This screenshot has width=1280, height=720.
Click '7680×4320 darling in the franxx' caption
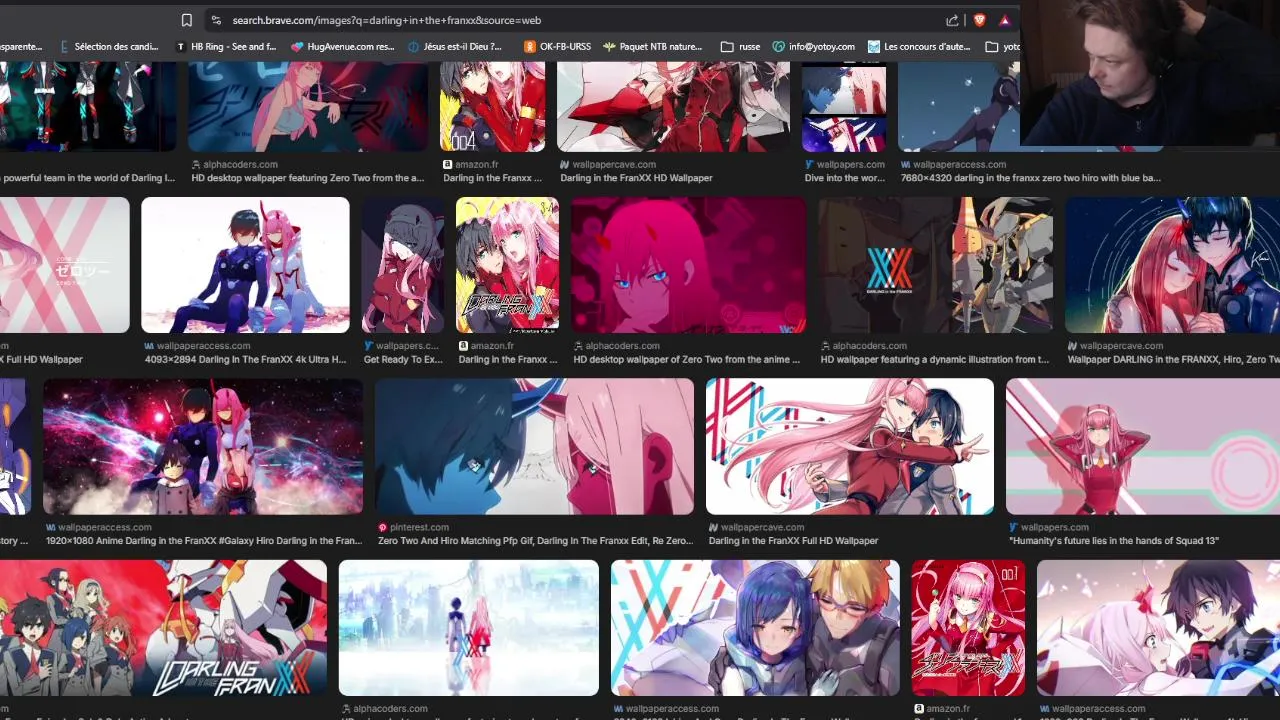tap(1030, 178)
